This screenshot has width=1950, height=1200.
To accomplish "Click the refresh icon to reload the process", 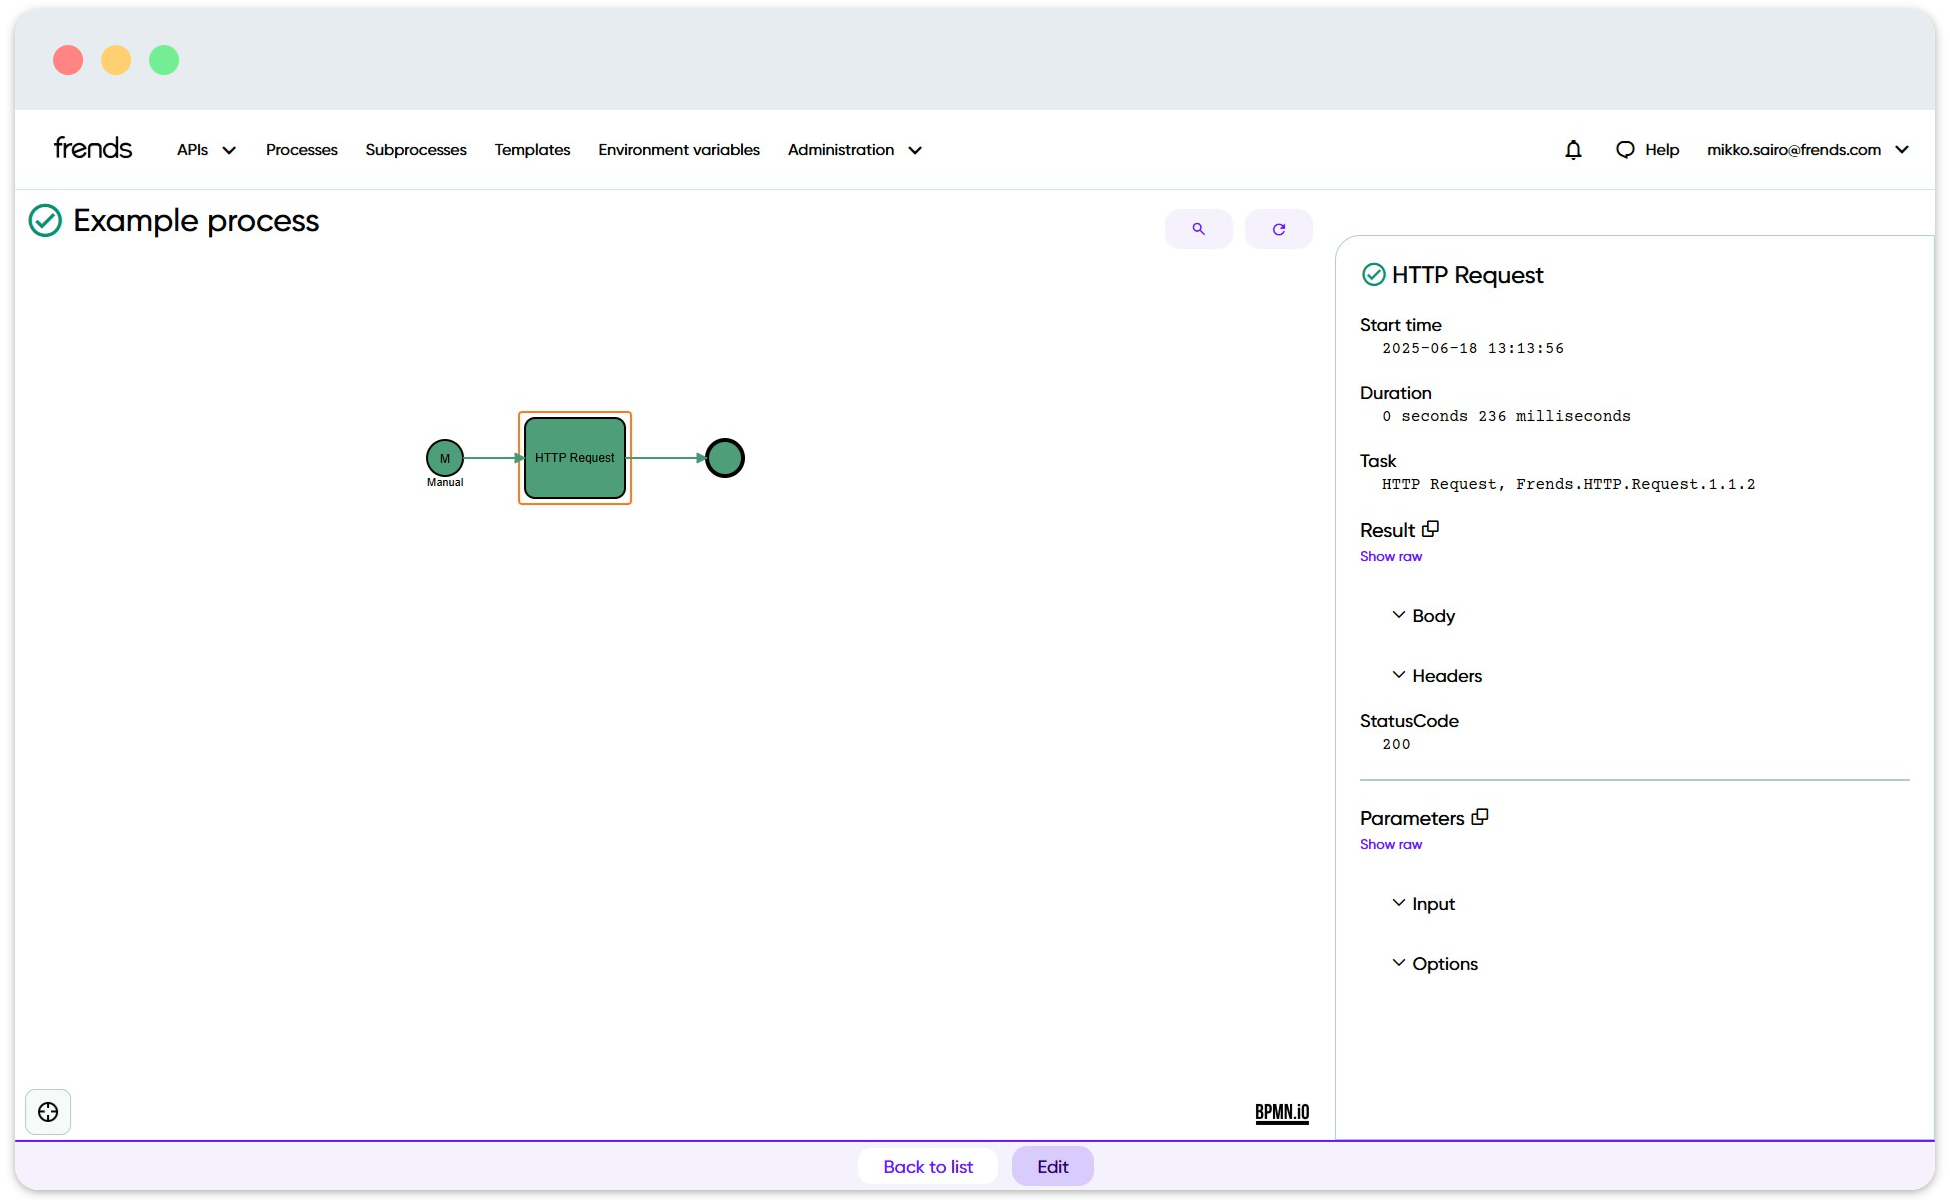I will [x=1278, y=228].
